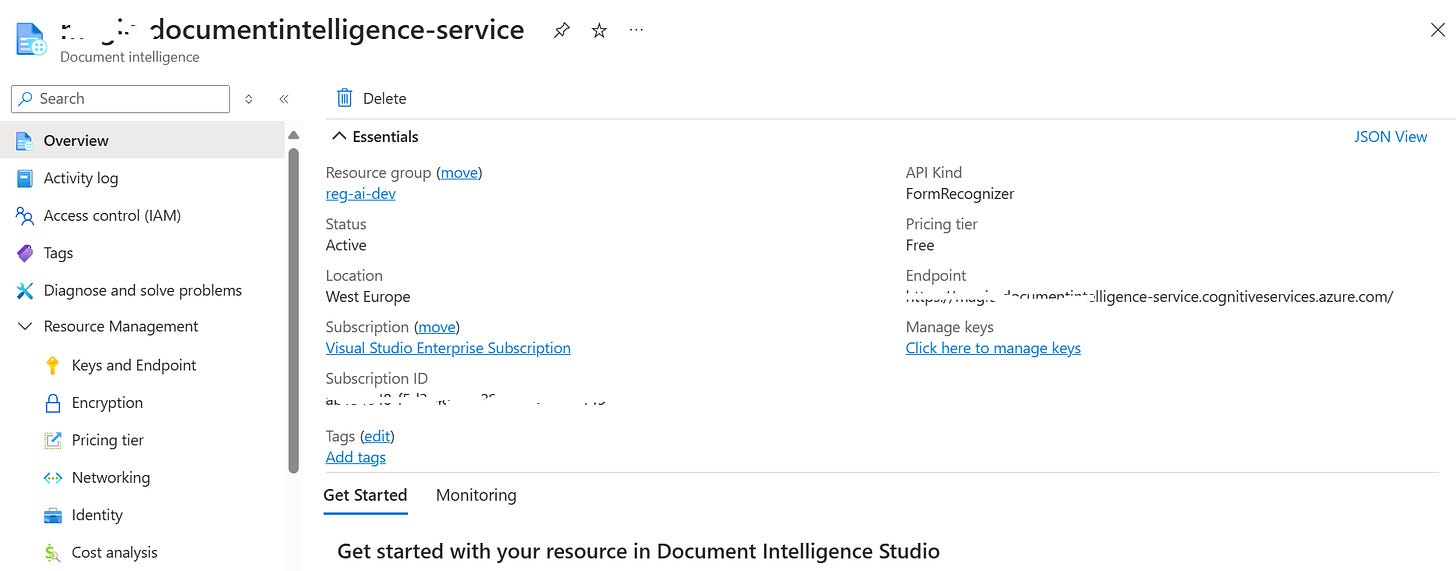Click the Pricing tier sidebar icon
The width and height of the screenshot is (1456, 571).
53,441
